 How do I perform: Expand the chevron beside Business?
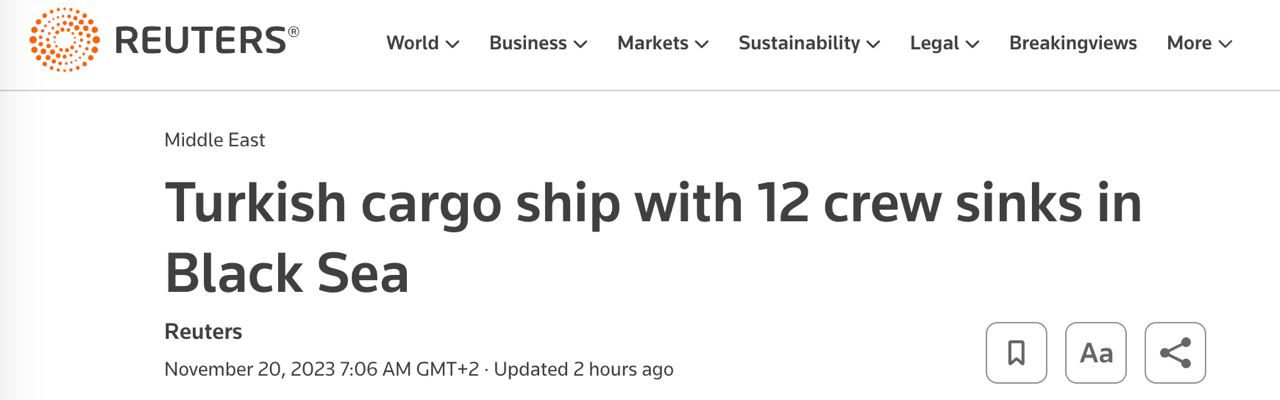pyautogui.click(x=580, y=44)
